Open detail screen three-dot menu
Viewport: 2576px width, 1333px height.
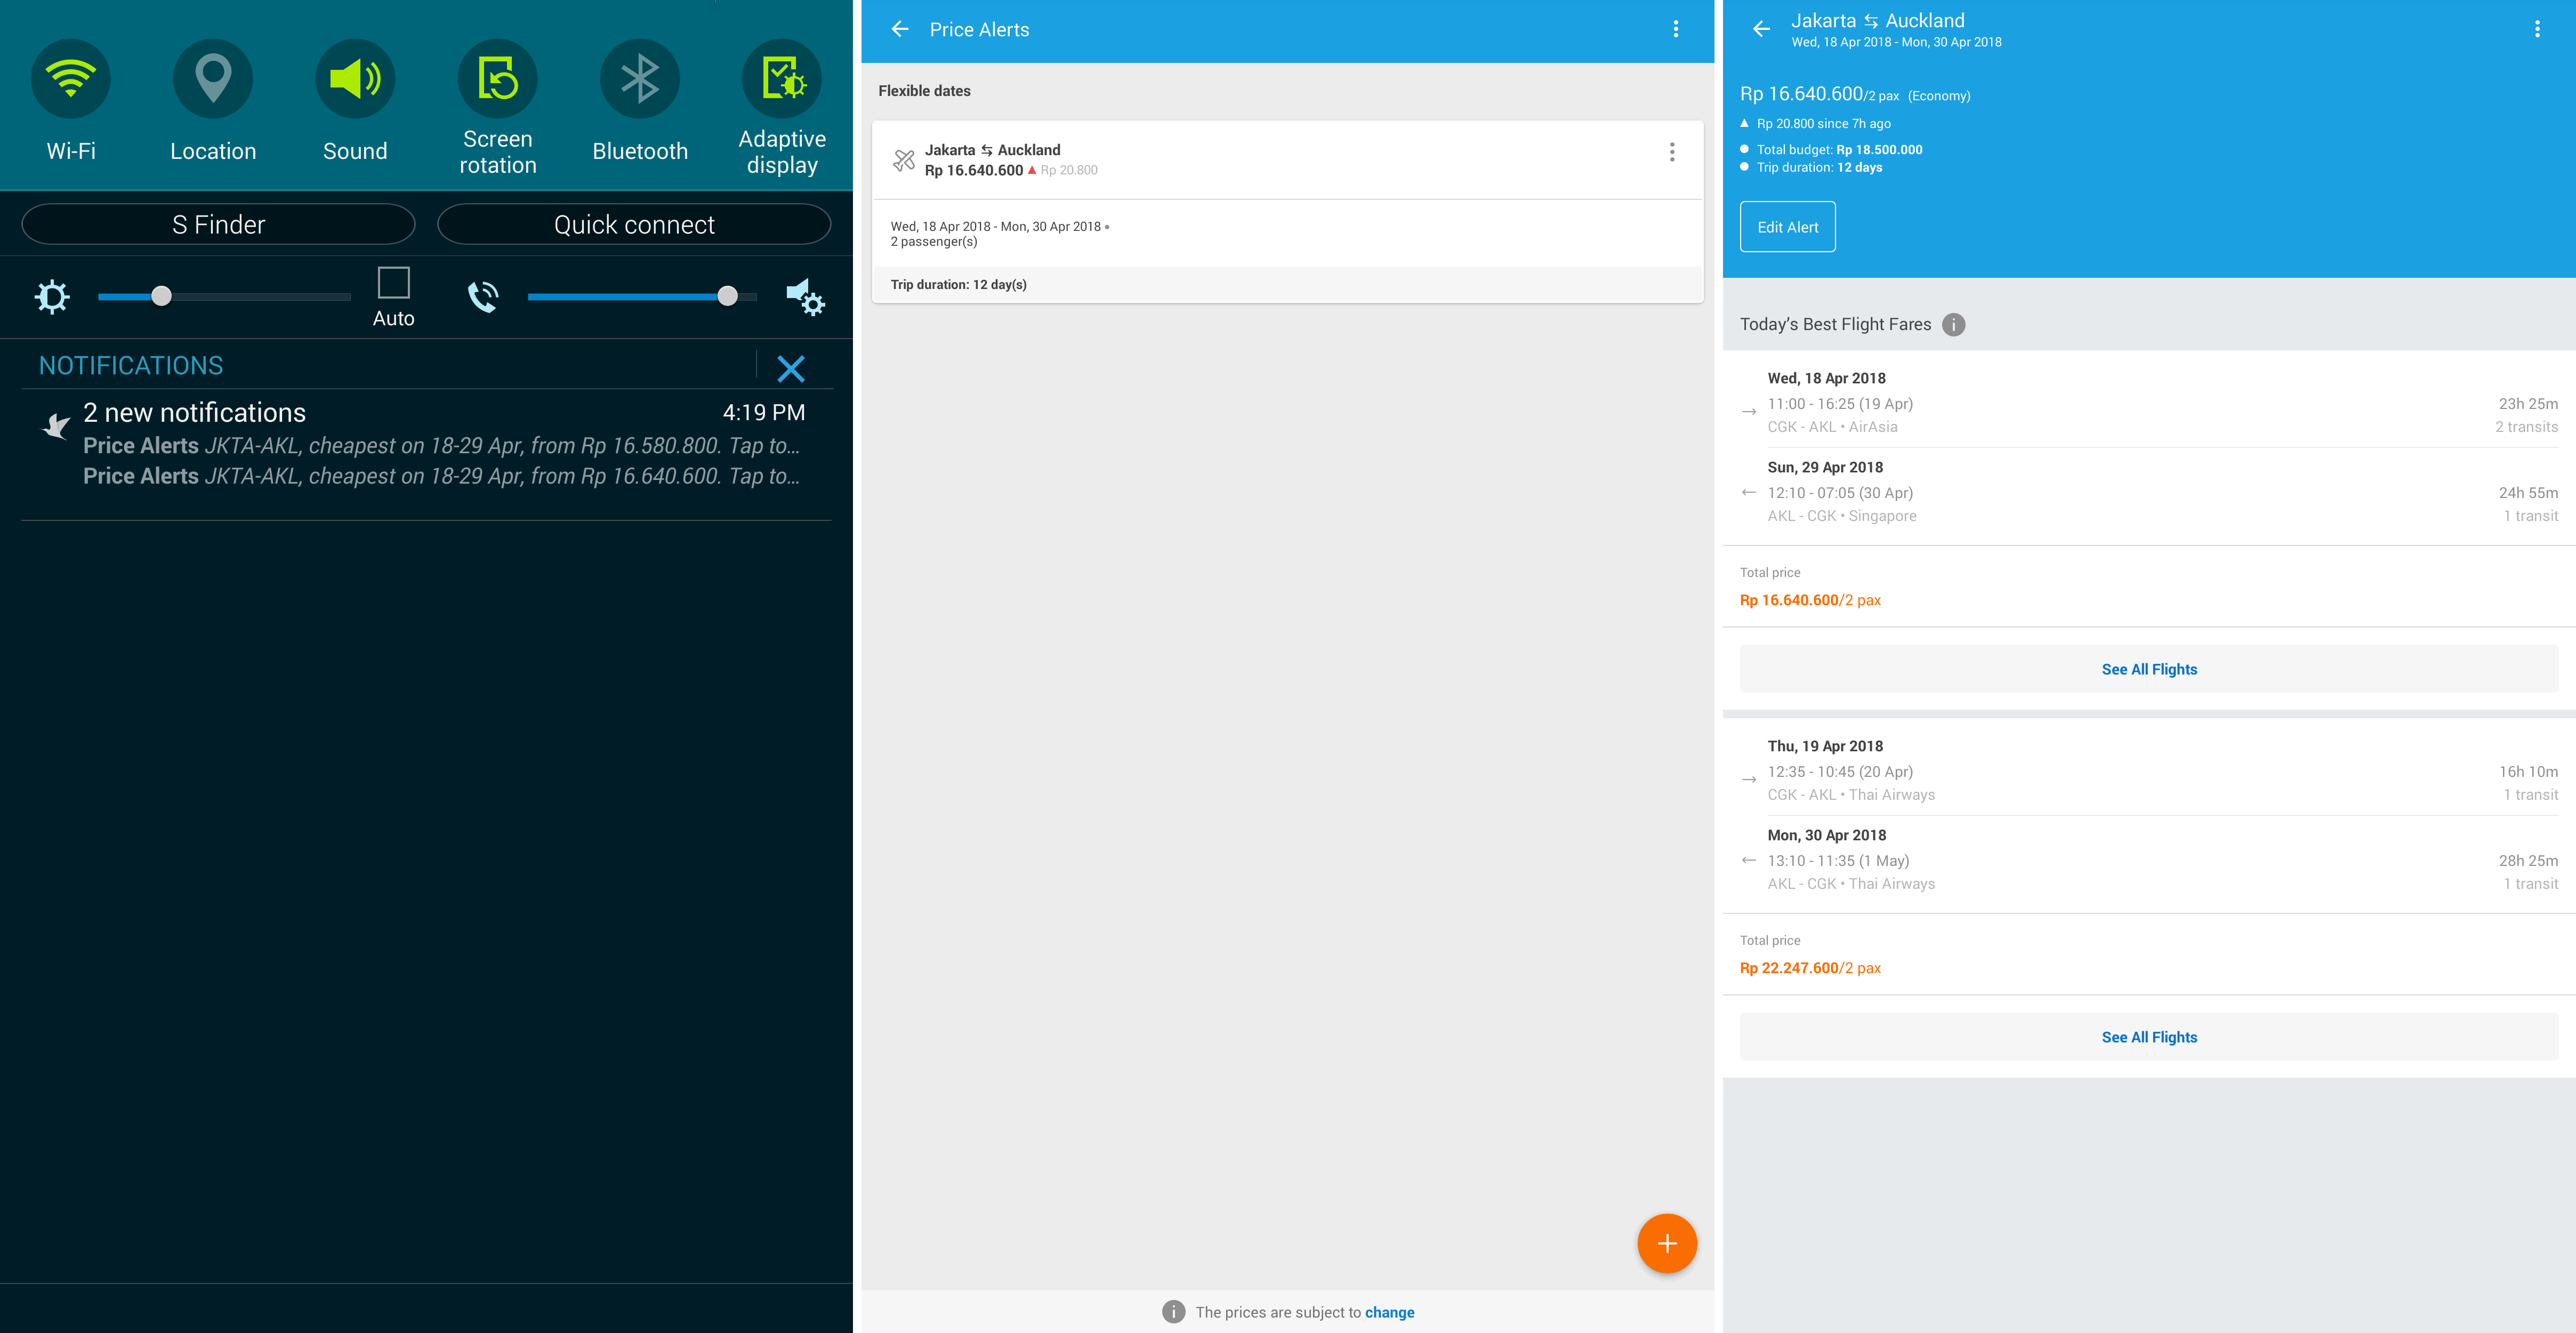point(2536,30)
